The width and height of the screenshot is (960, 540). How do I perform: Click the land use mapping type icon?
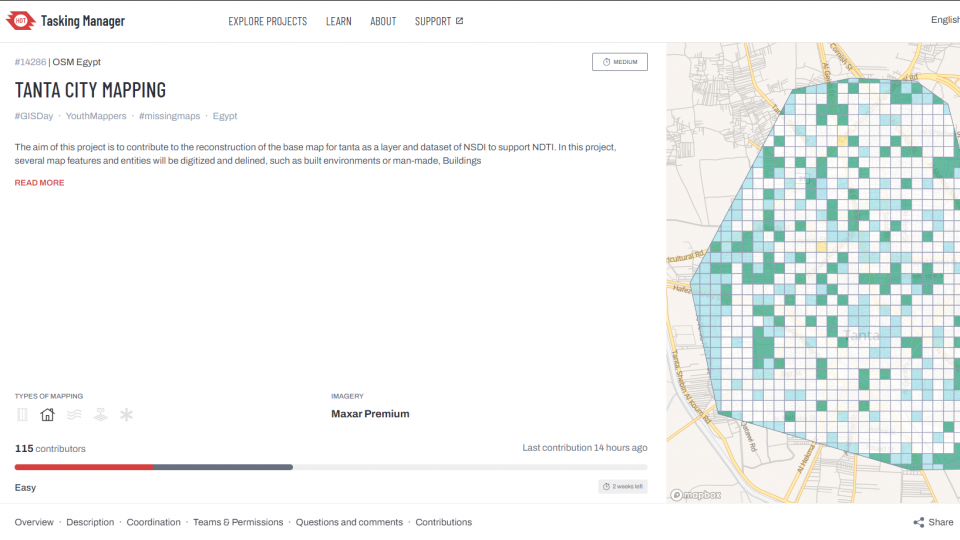(100, 415)
